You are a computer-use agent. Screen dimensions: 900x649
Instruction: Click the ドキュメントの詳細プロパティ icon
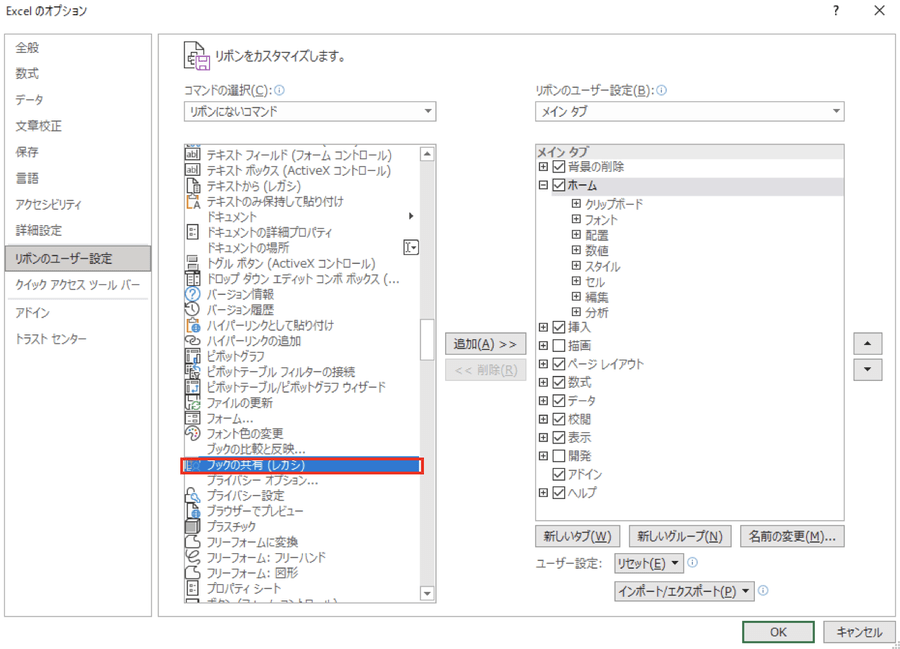193,232
